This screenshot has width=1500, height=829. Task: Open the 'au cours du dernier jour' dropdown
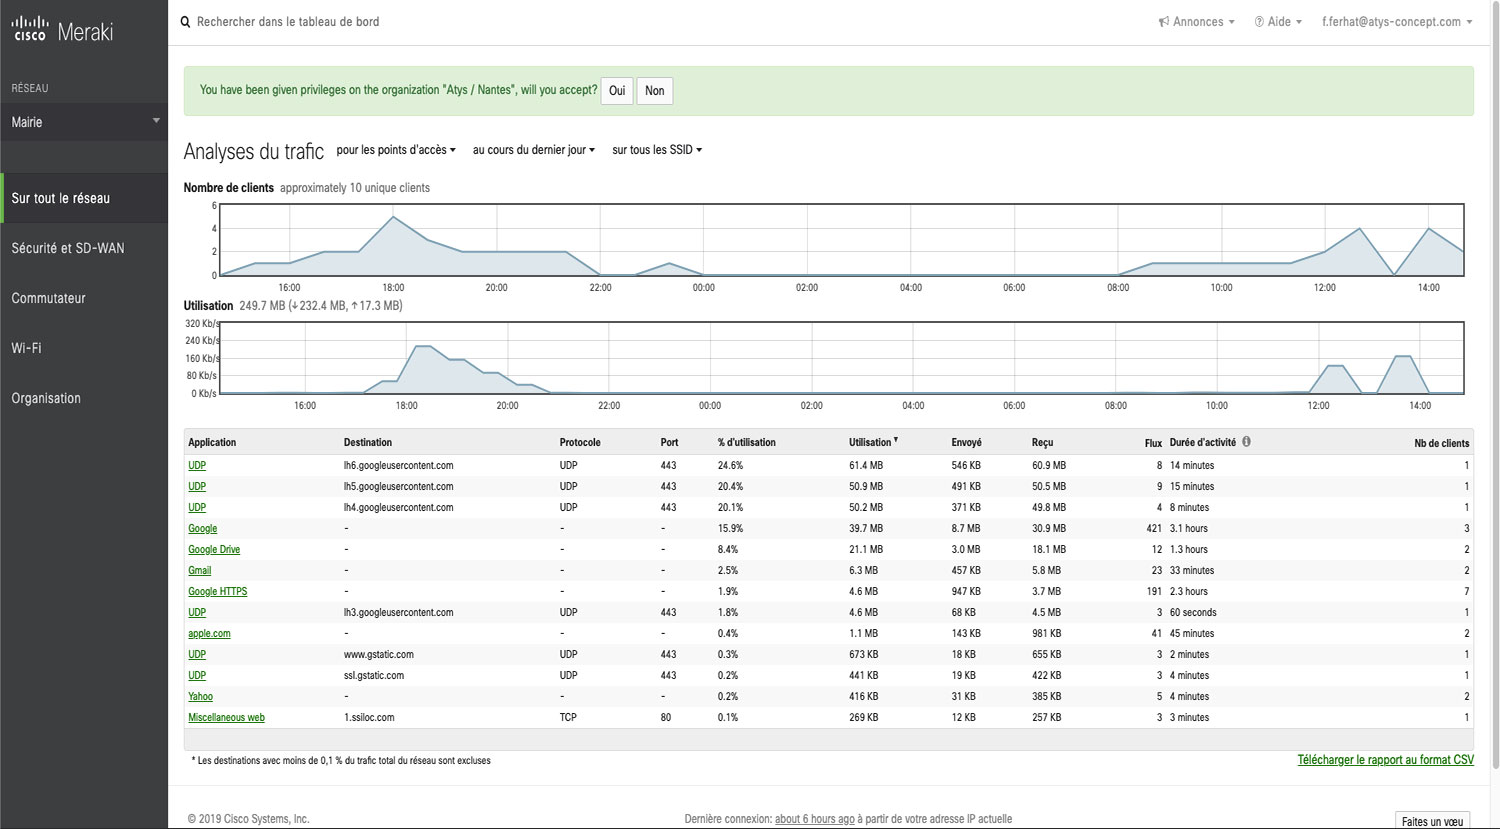click(x=534, y=150)
